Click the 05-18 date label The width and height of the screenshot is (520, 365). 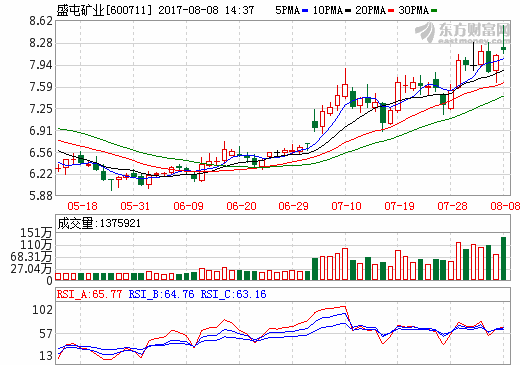click(x=82, y=206)
